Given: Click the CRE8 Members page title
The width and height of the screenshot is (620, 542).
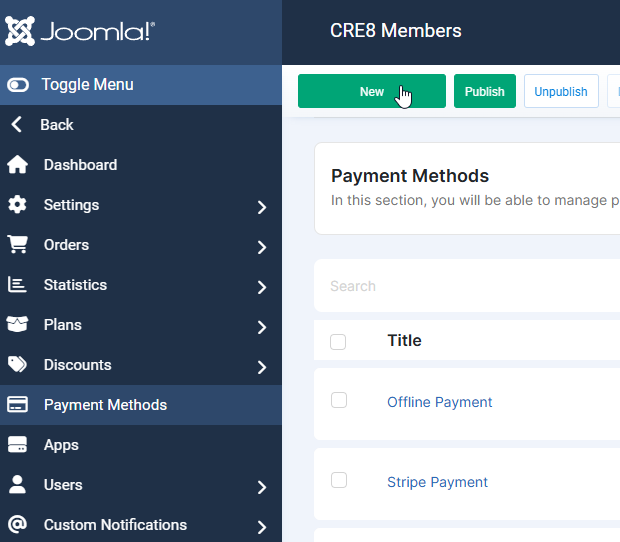Looking at the screenshot, I should (396, 31).
